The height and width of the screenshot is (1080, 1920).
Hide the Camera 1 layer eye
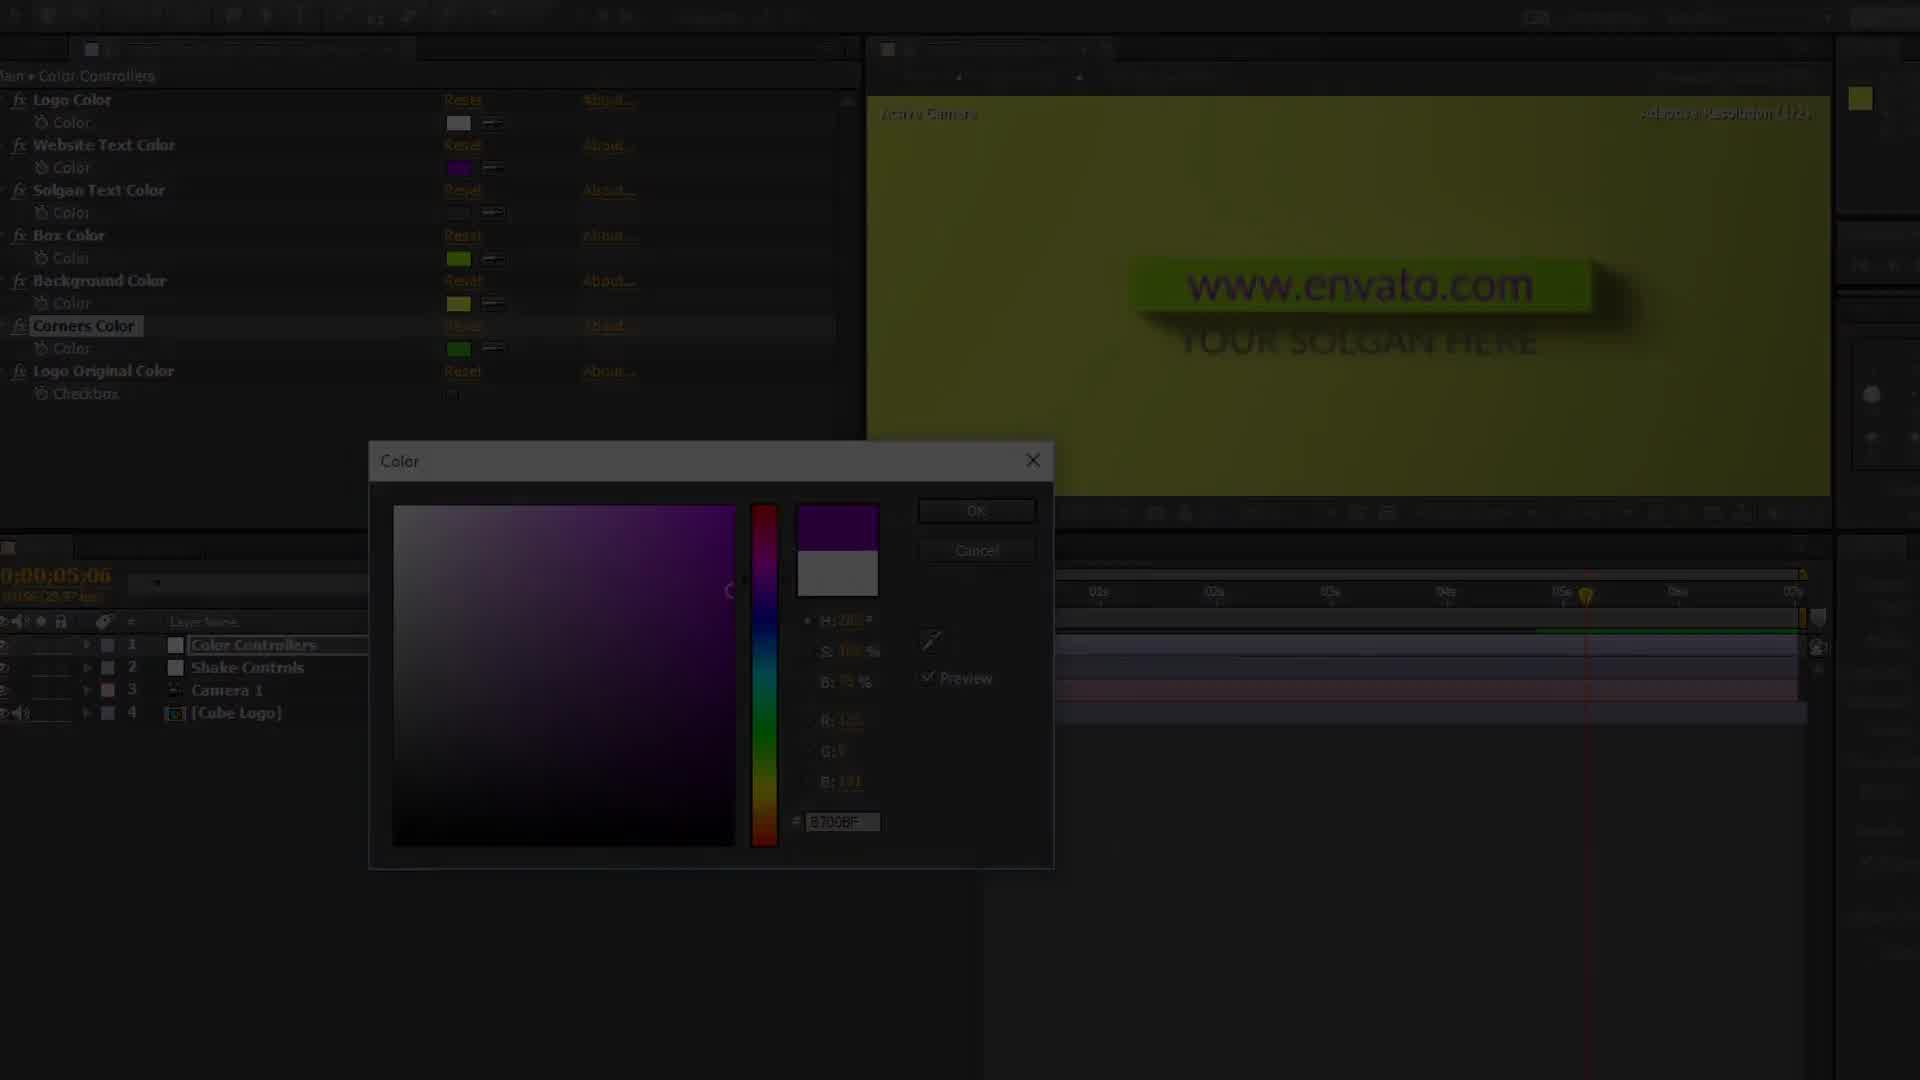[x=4, y=690]
